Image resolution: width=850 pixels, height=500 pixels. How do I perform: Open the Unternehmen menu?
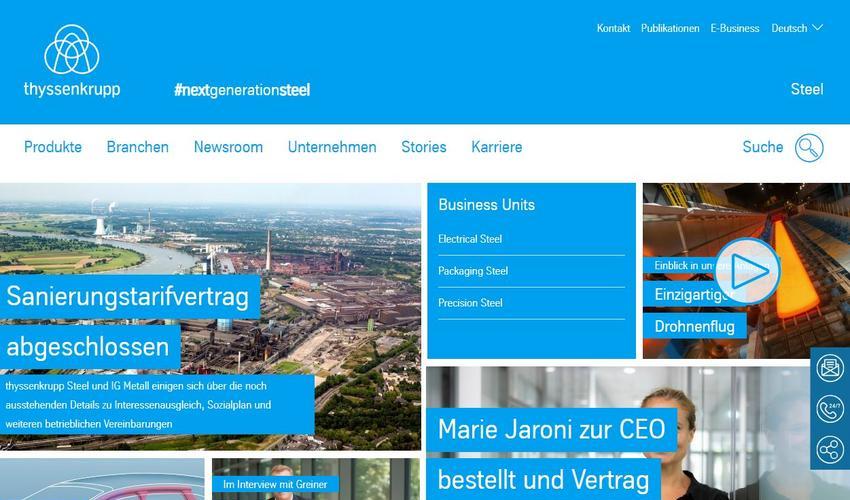pos(332,147)
